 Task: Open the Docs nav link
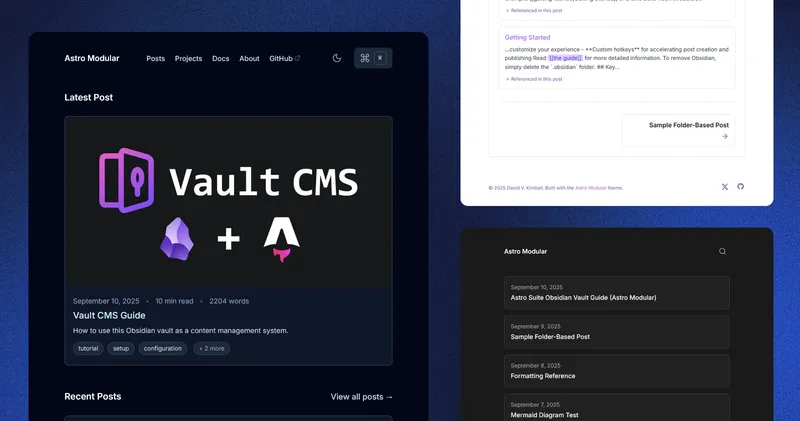click(220, 59)
